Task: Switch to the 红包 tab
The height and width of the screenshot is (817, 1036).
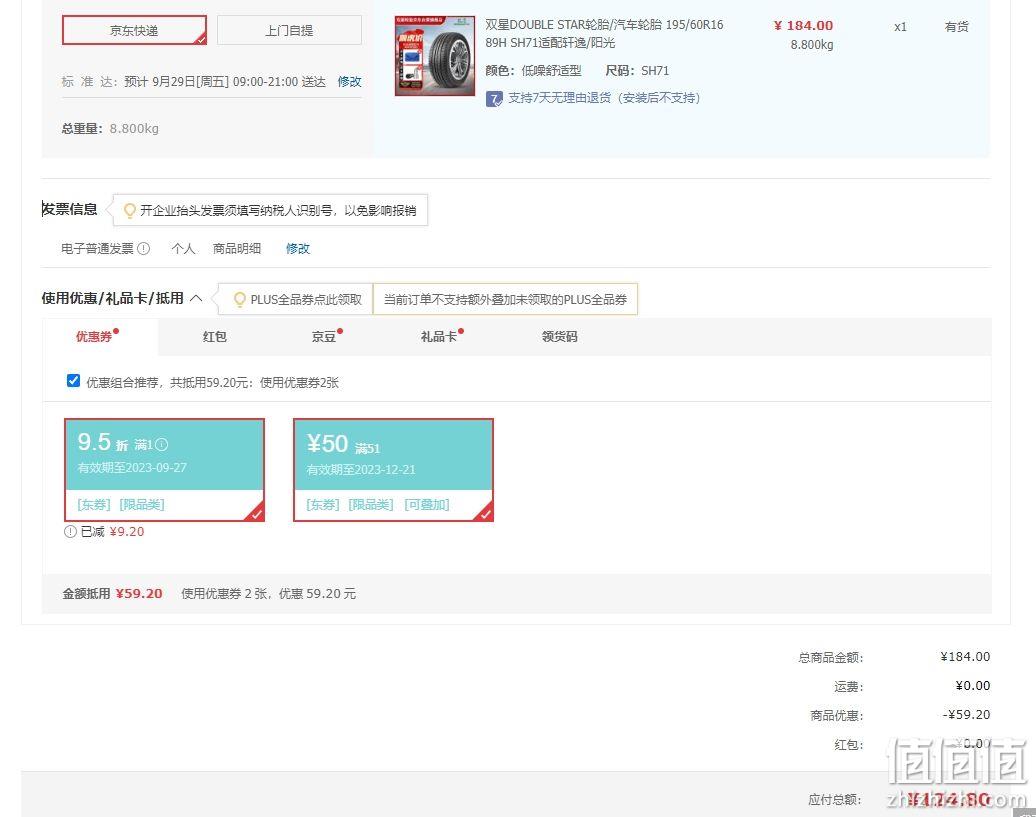Action: pos(215,337)
